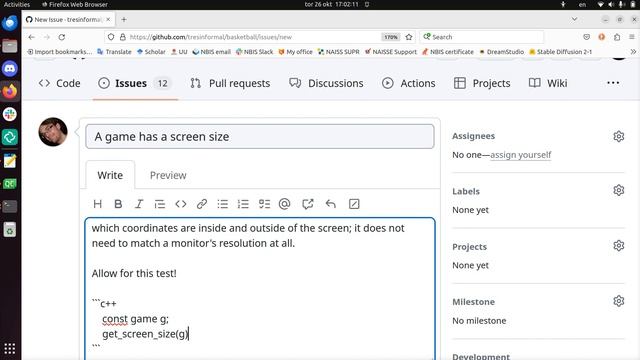Viewport: 640px width, 360px height.
Task: Apply italic formatting in the editor
Action: pos(139,204)
